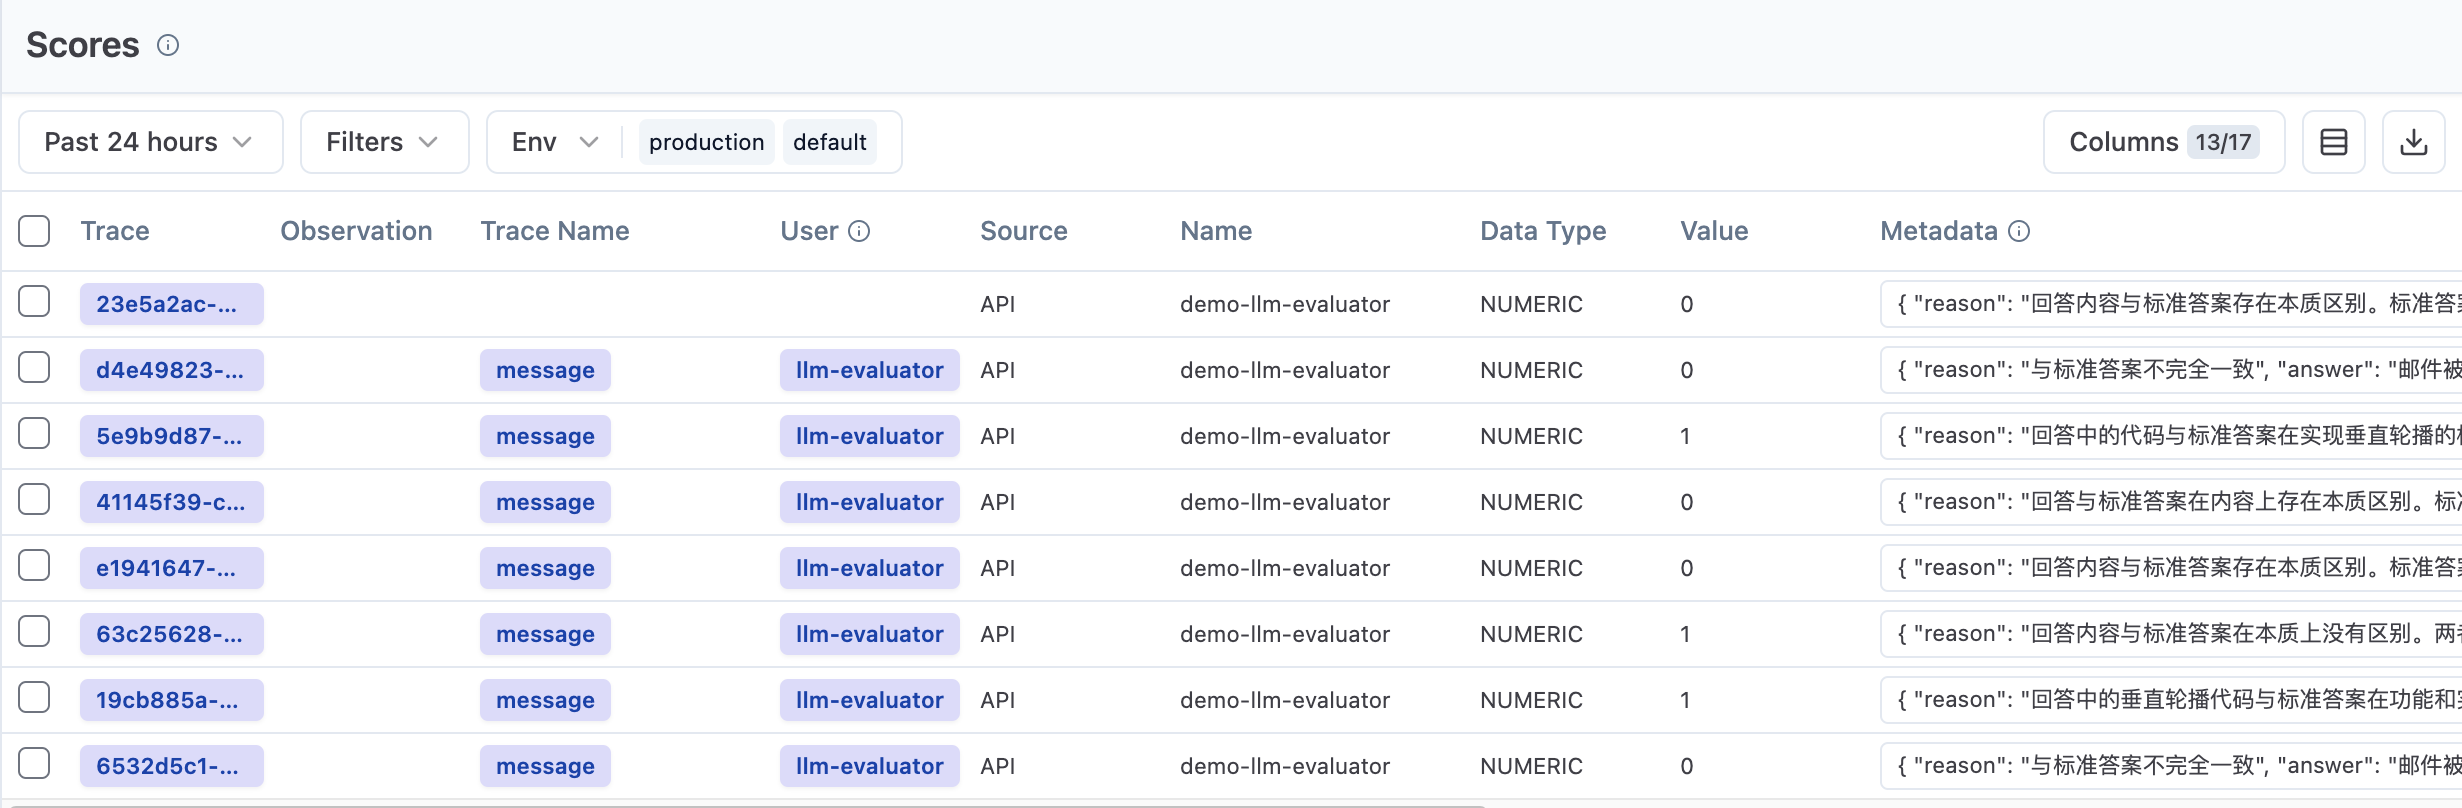The image size is (2462, 808).
Task: Check the box for trace 63c25628
Action: pos(34,631)
